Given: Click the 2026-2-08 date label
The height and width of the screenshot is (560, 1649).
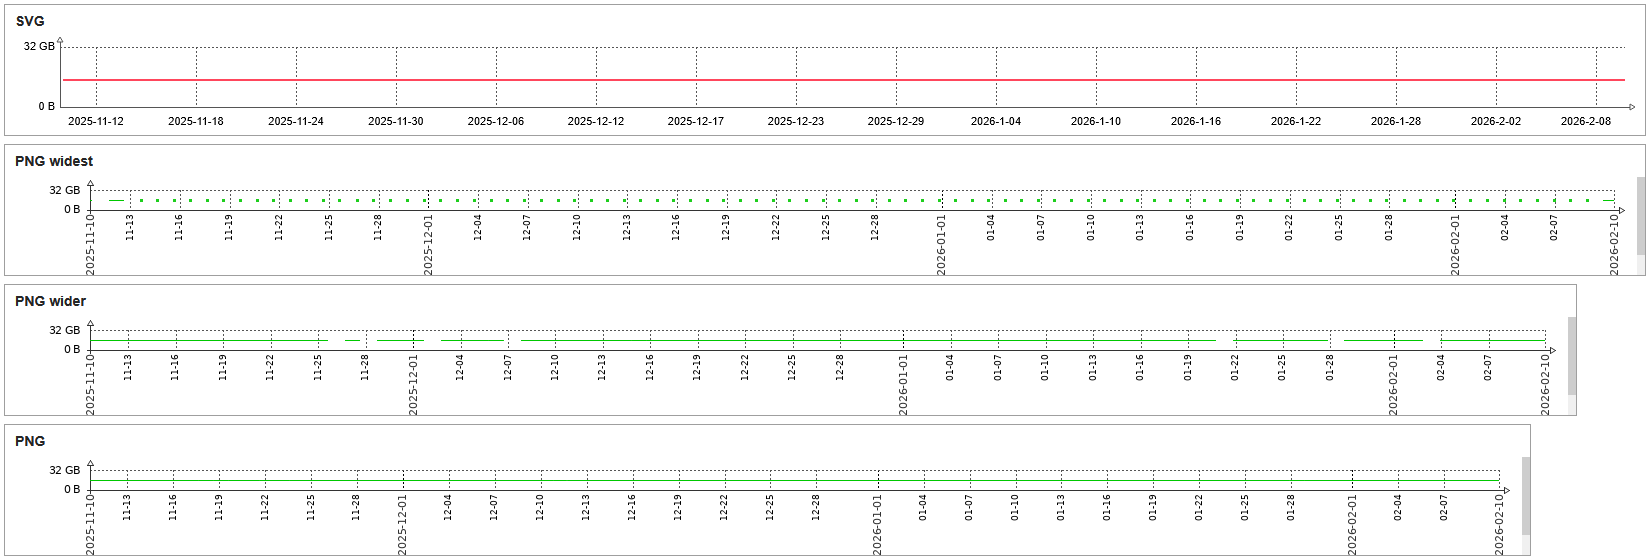Looking at the screenshot, I should pos(1586,121).
